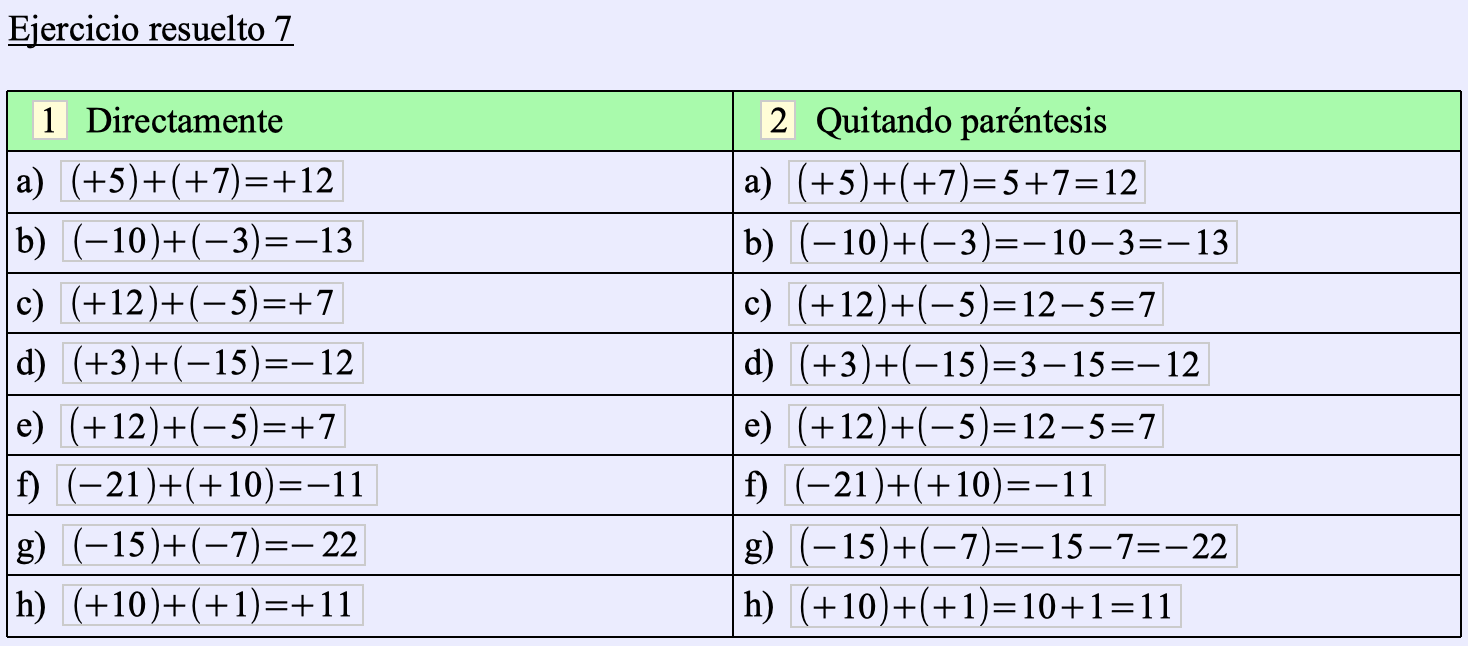Image resolution: width=1468 pixels, height=646 pixels.
Task: Click formula (+10)+(+1)=10+1=11
Action: tap(985, 607)
